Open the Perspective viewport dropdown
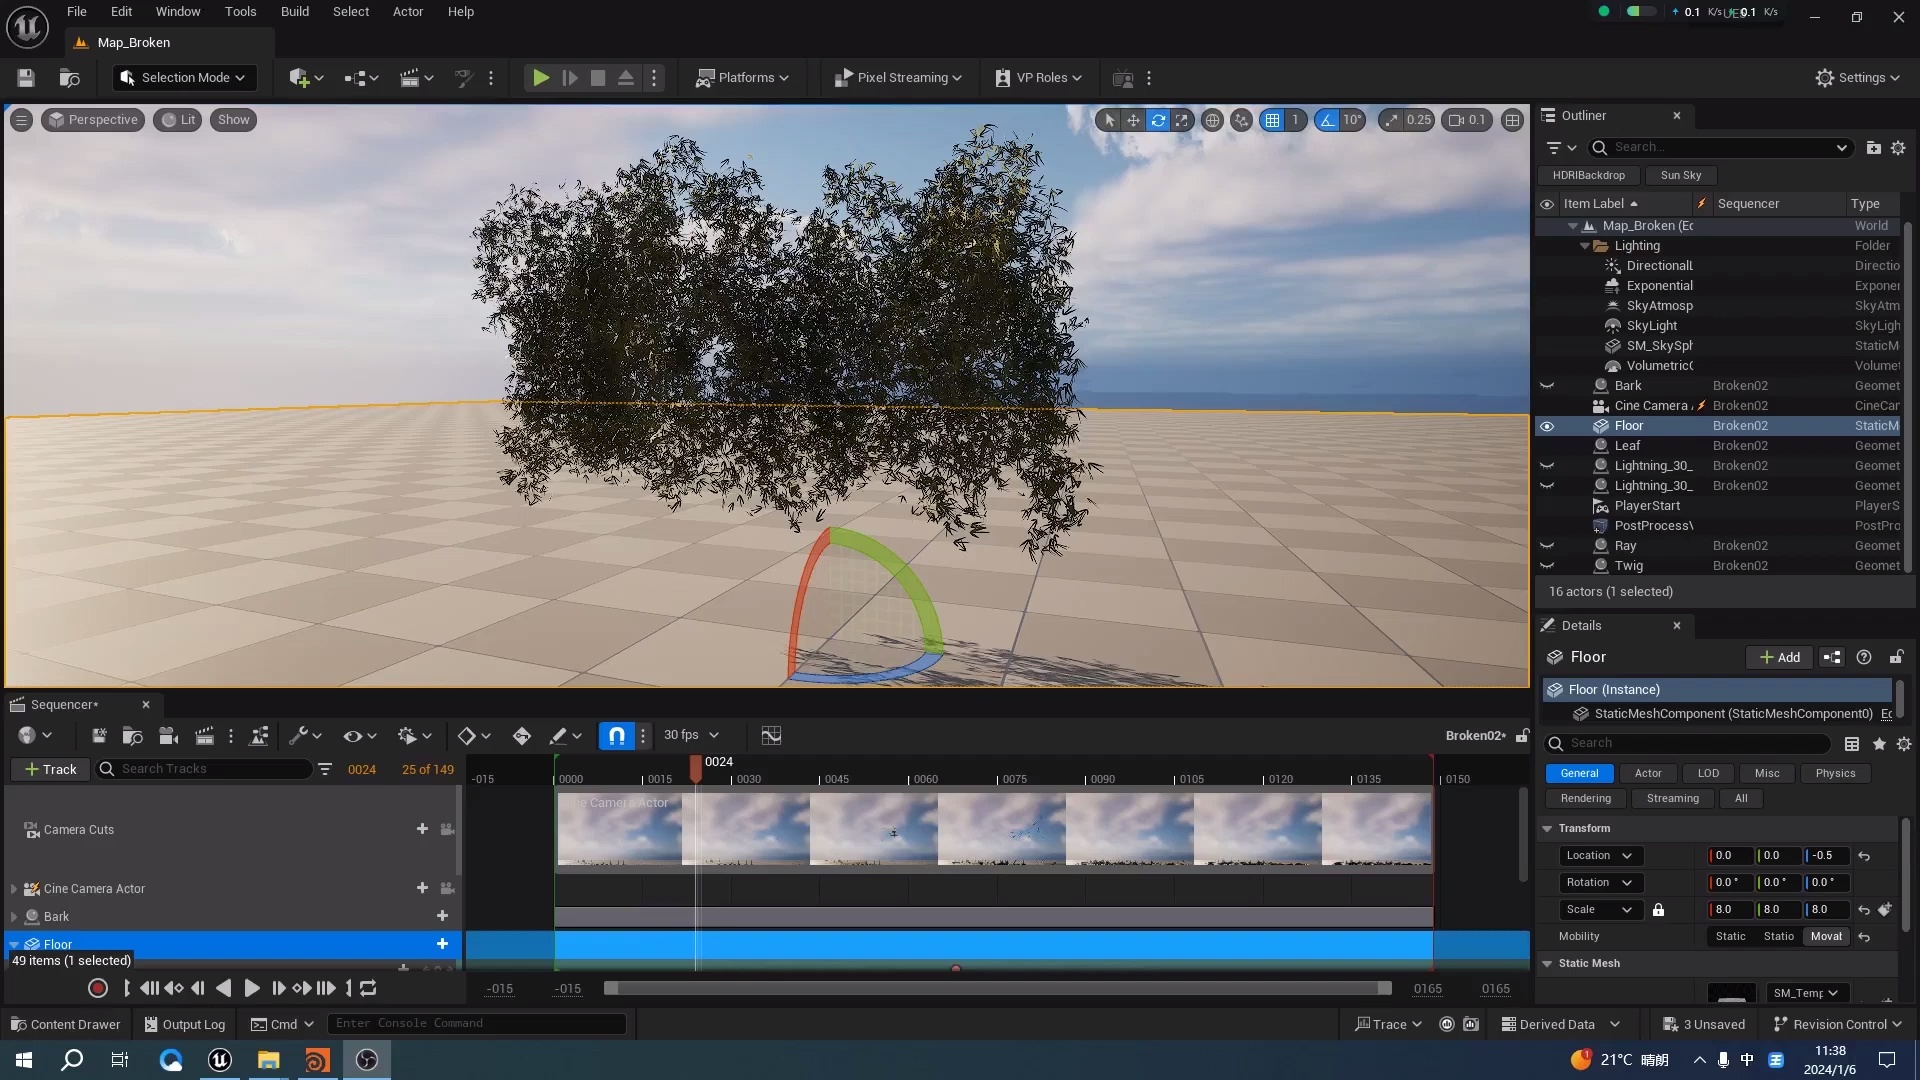Viewport: 1920px width, 1080px height. coord(92,119)
